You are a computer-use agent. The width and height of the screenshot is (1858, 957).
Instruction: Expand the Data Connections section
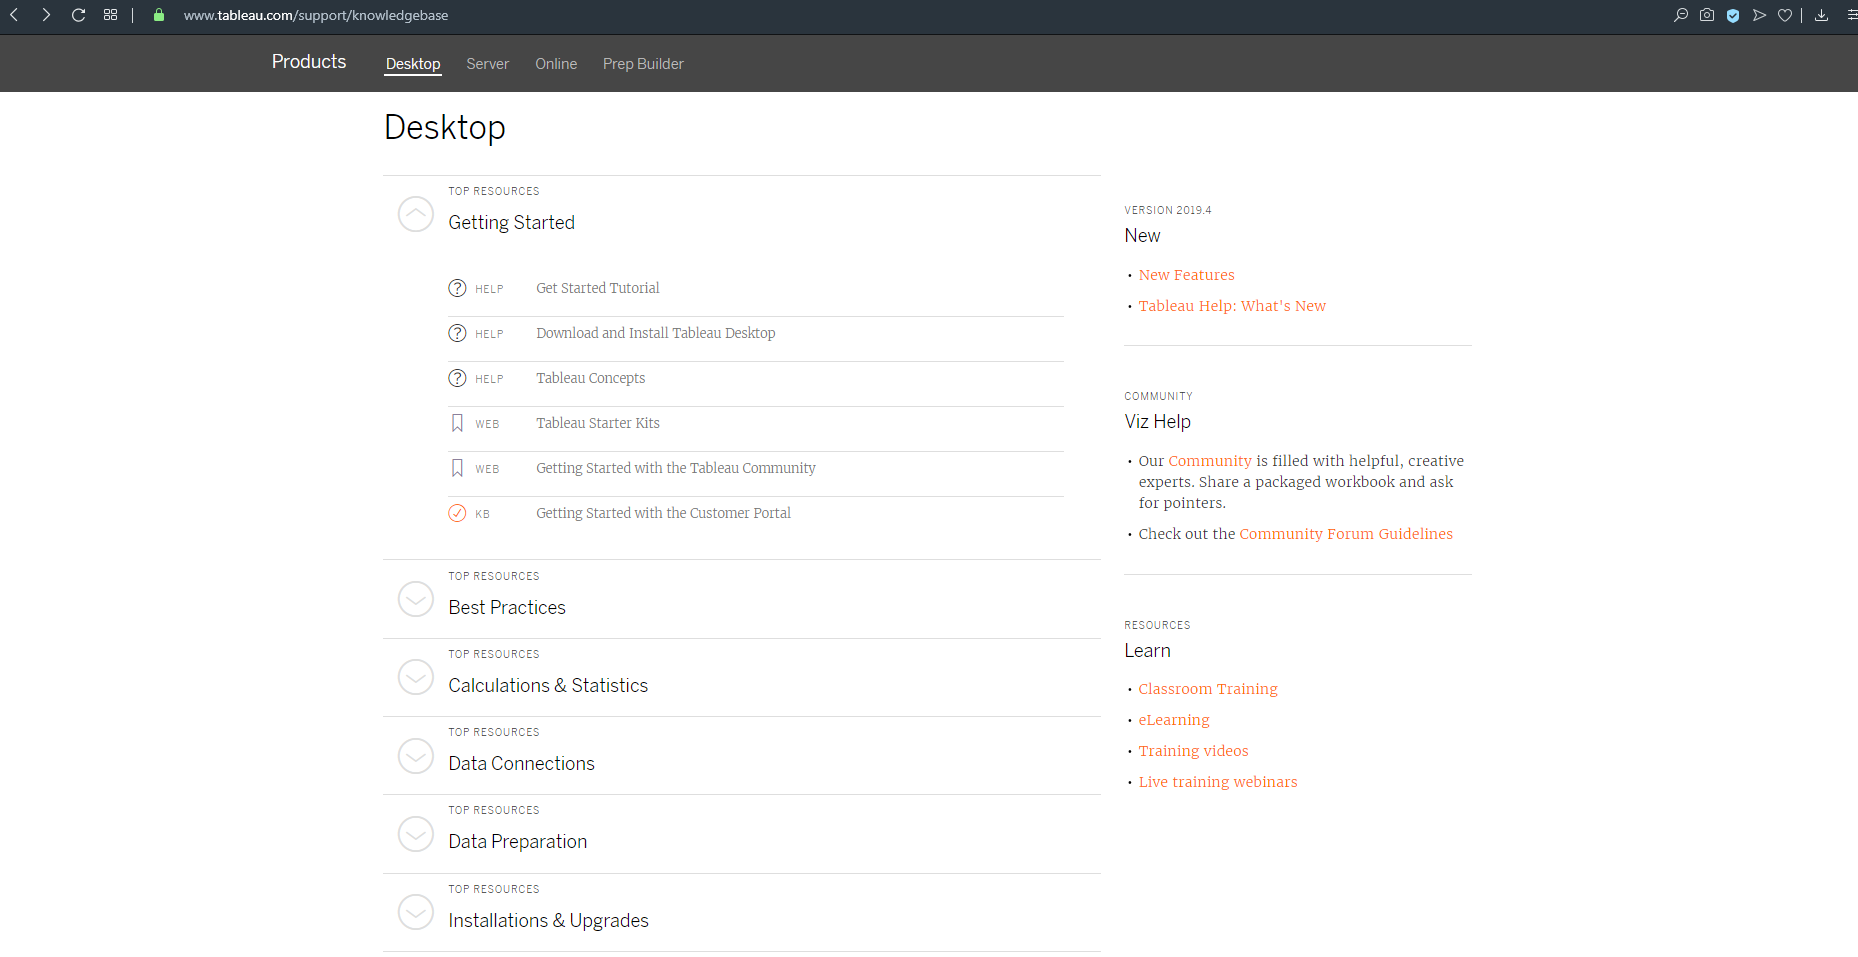(x=416, y=755)
